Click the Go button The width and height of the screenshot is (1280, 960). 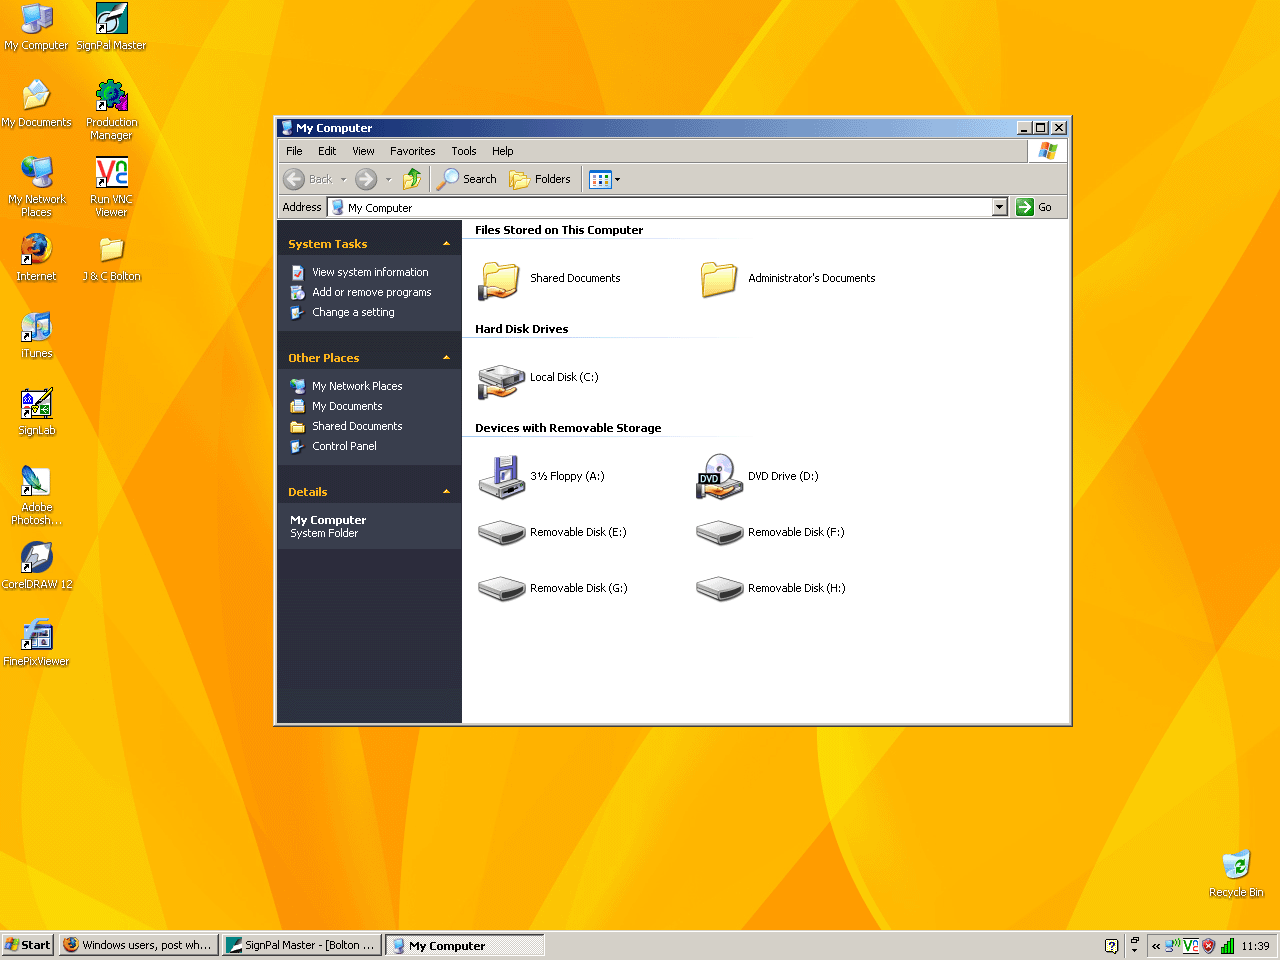1034,207
